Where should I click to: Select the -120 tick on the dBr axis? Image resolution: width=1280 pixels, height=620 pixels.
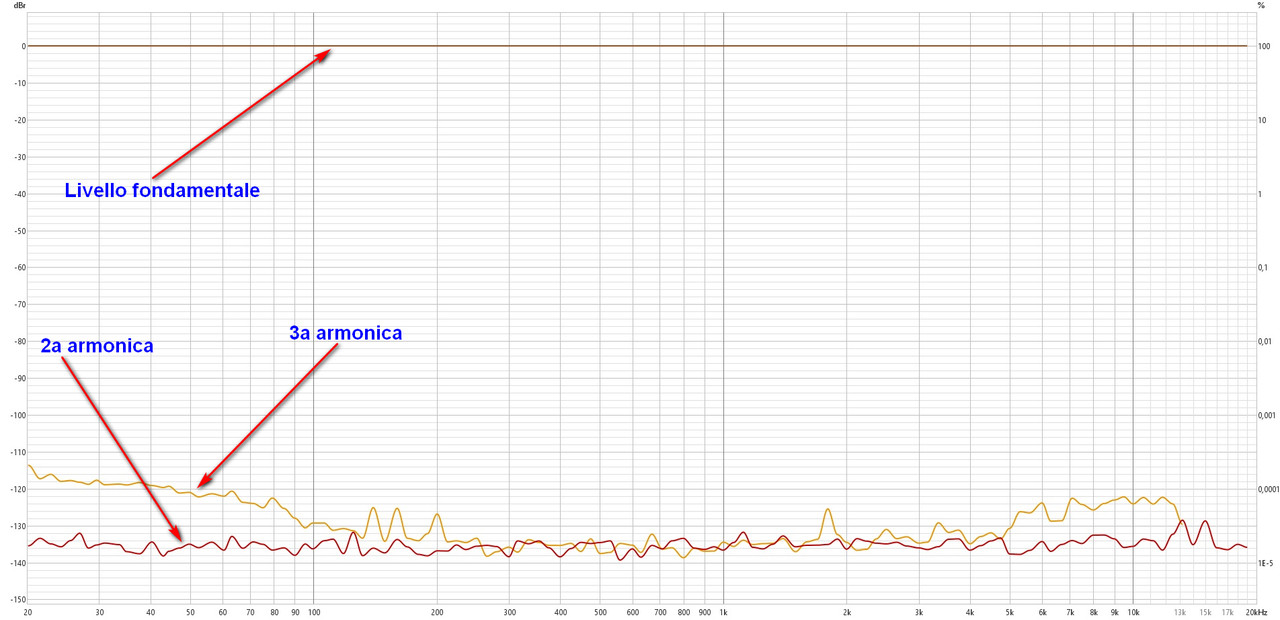[17, 489]
